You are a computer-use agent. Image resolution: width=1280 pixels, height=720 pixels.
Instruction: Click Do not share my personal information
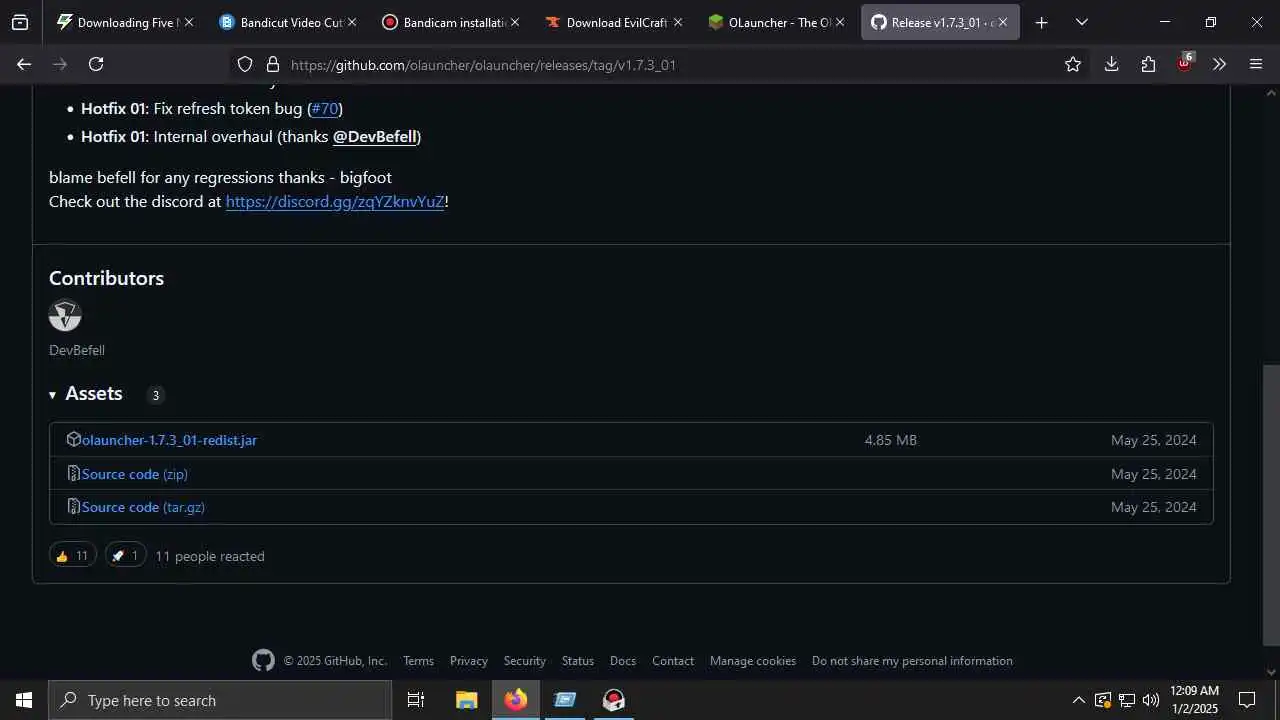point(912,661)
